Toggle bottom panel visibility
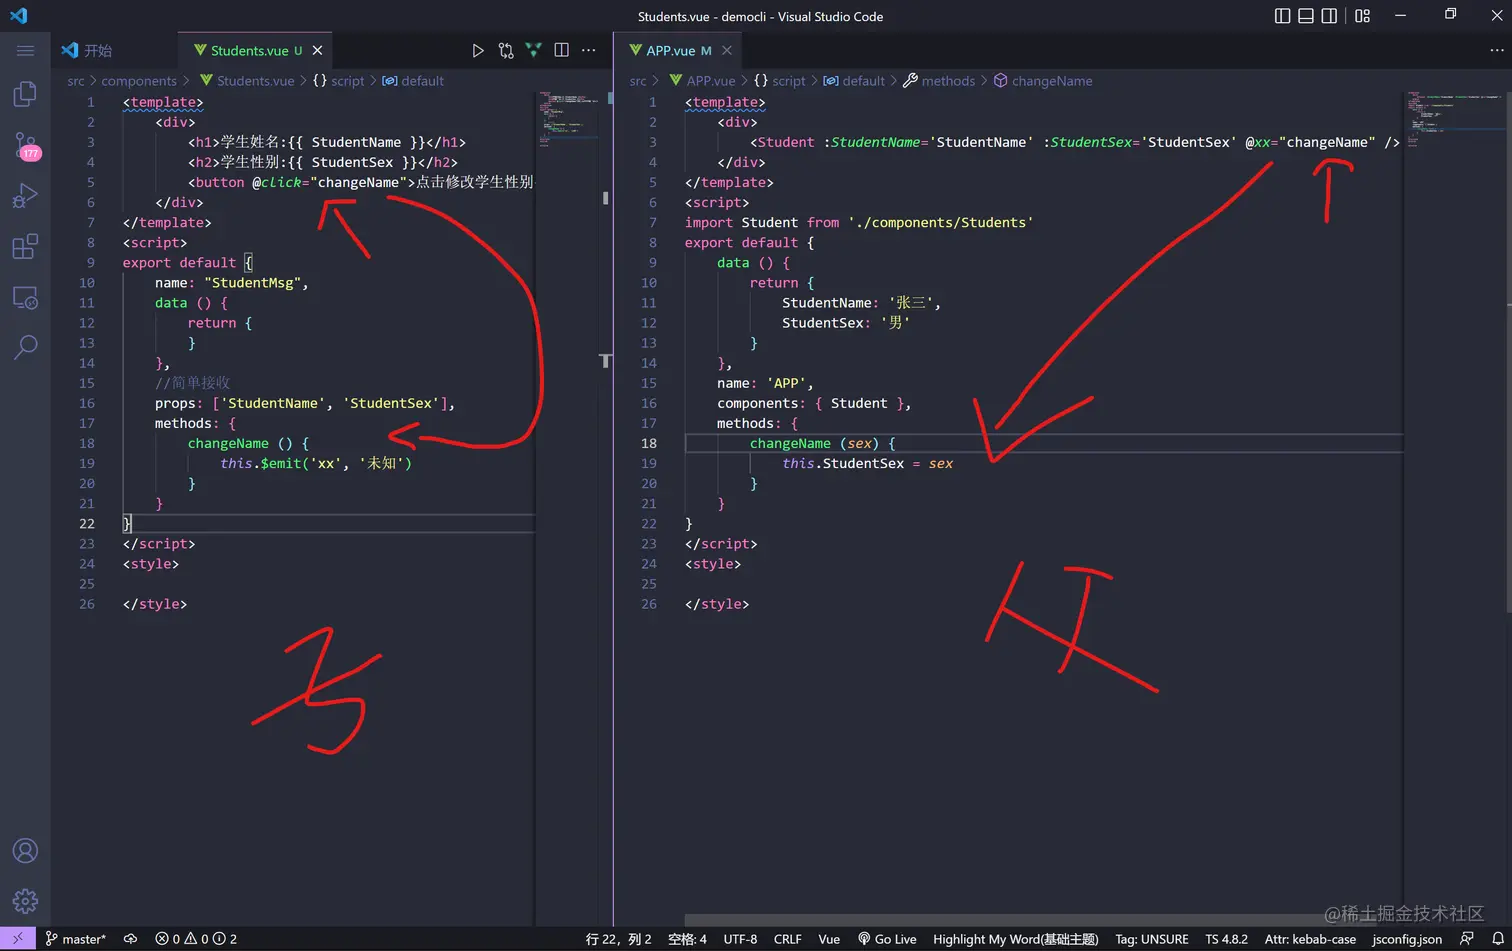 point(1306,16)
